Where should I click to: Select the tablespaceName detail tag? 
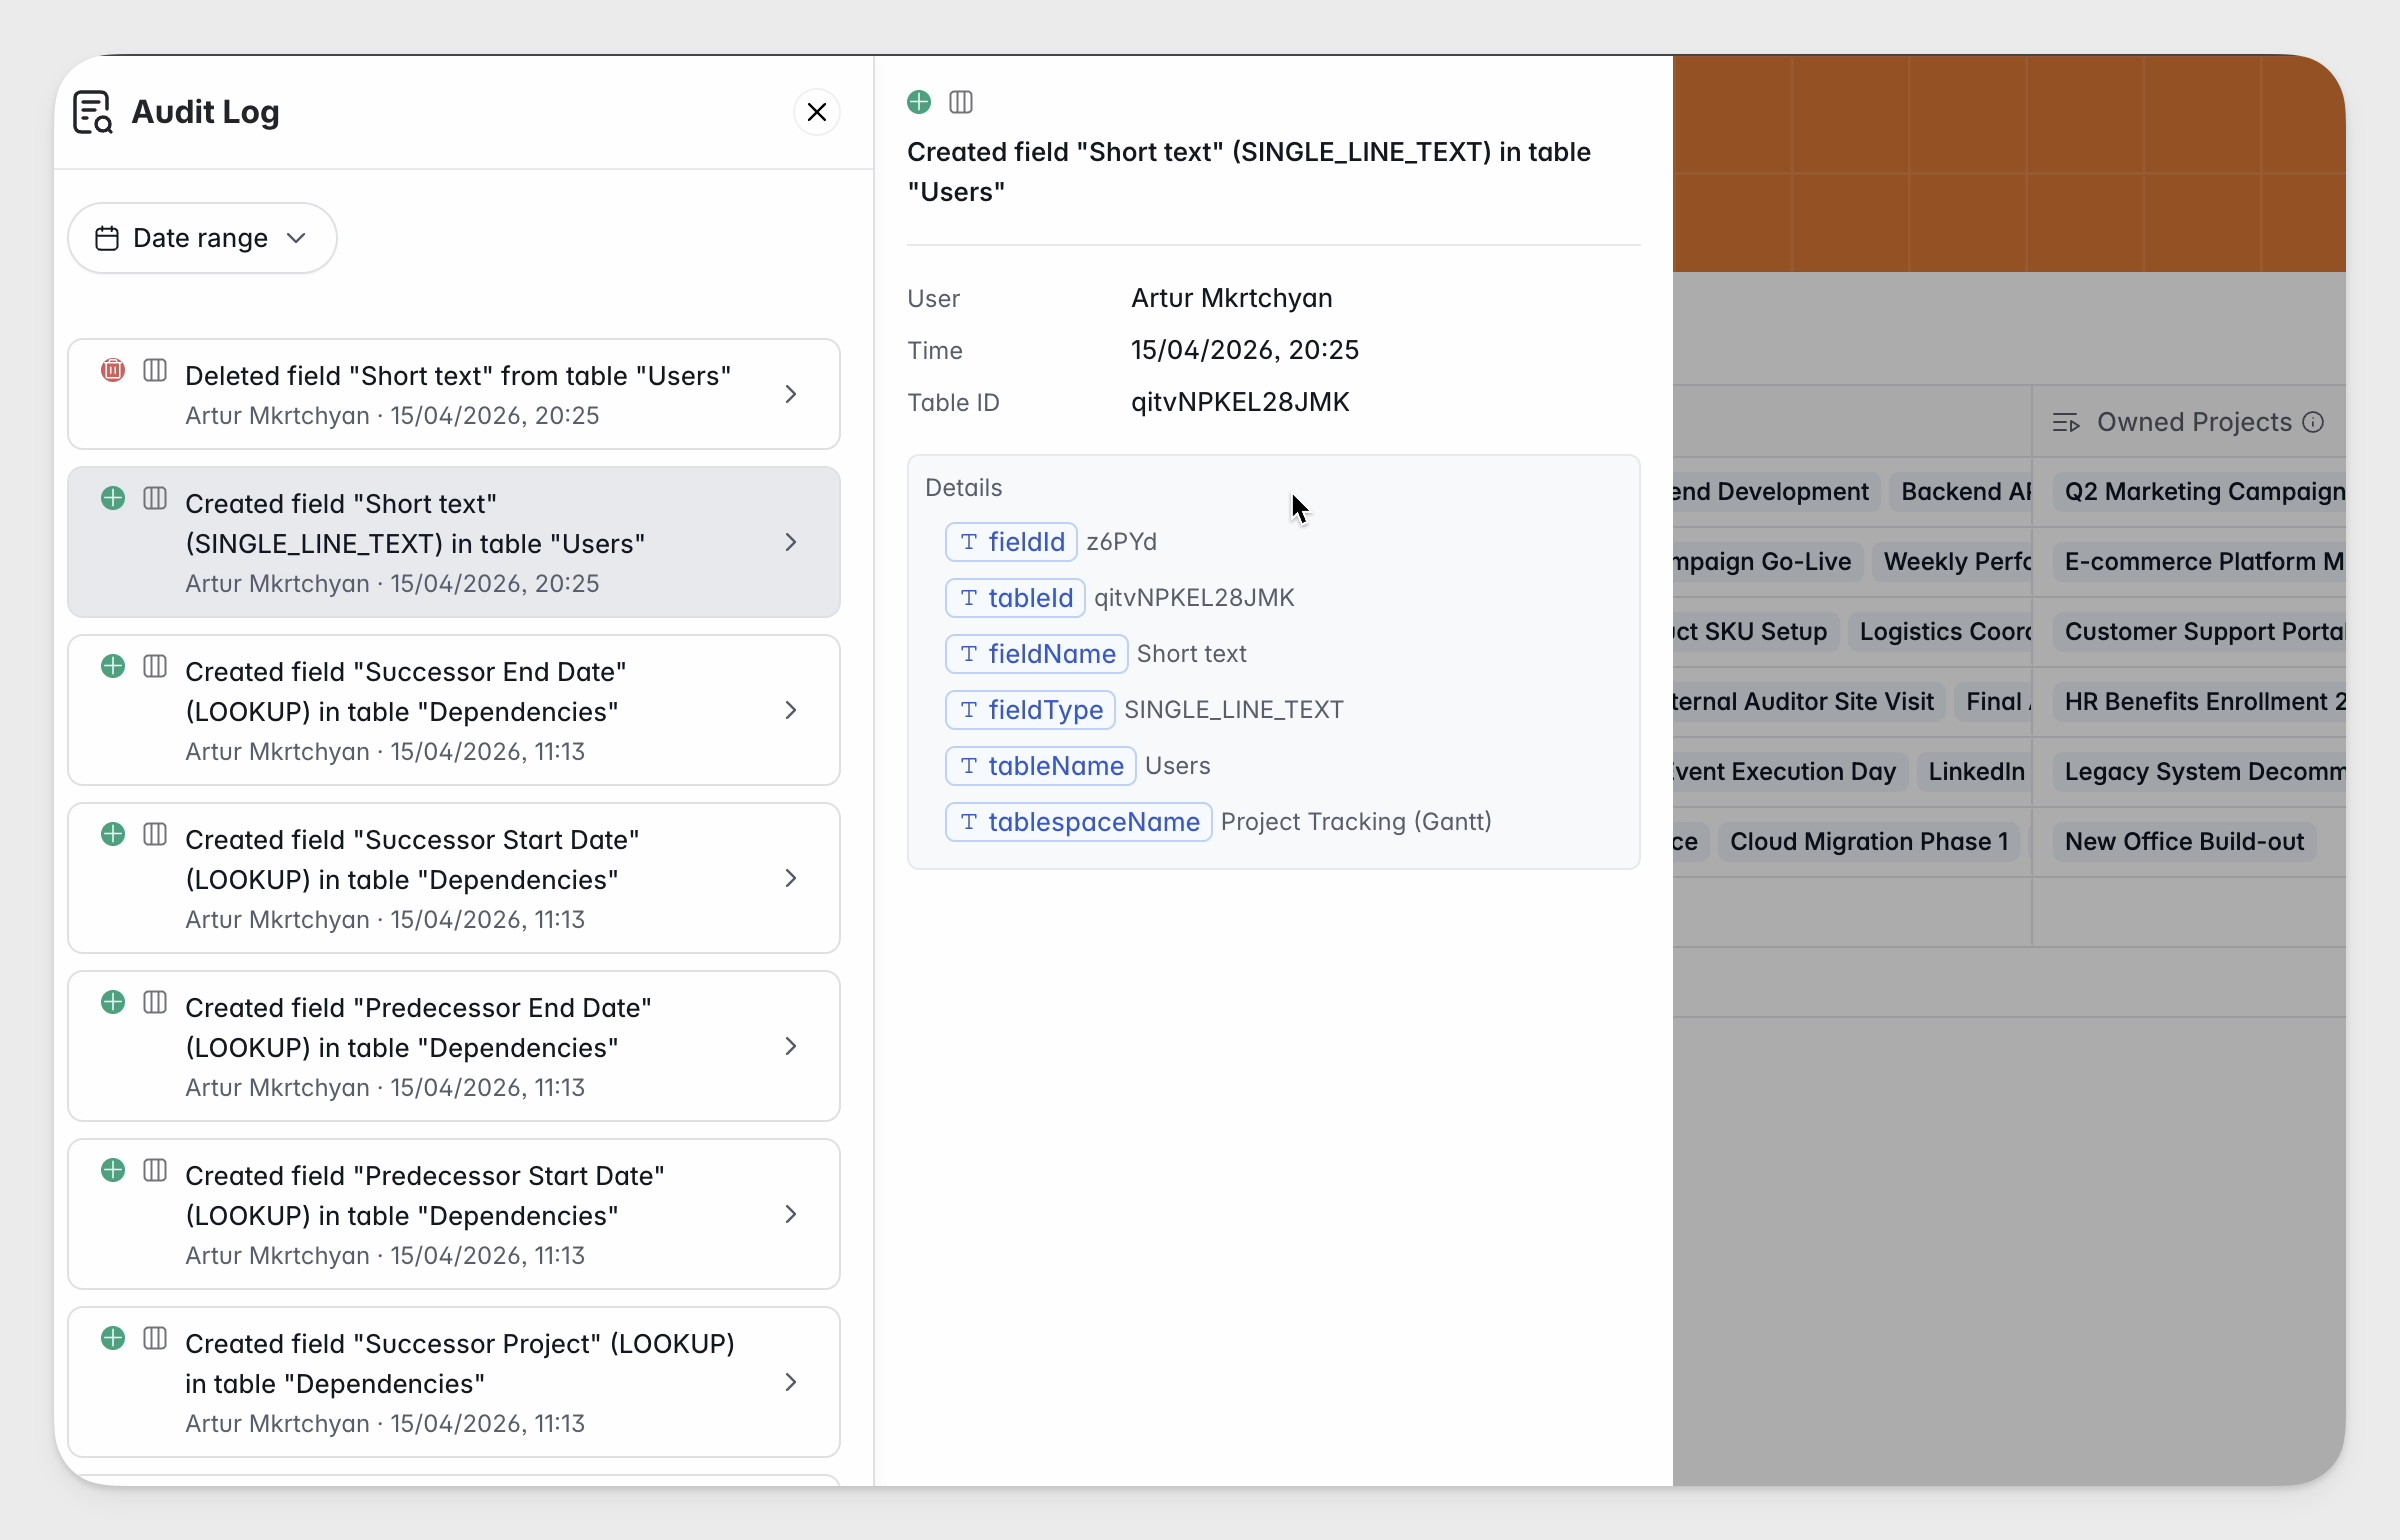1079,822
